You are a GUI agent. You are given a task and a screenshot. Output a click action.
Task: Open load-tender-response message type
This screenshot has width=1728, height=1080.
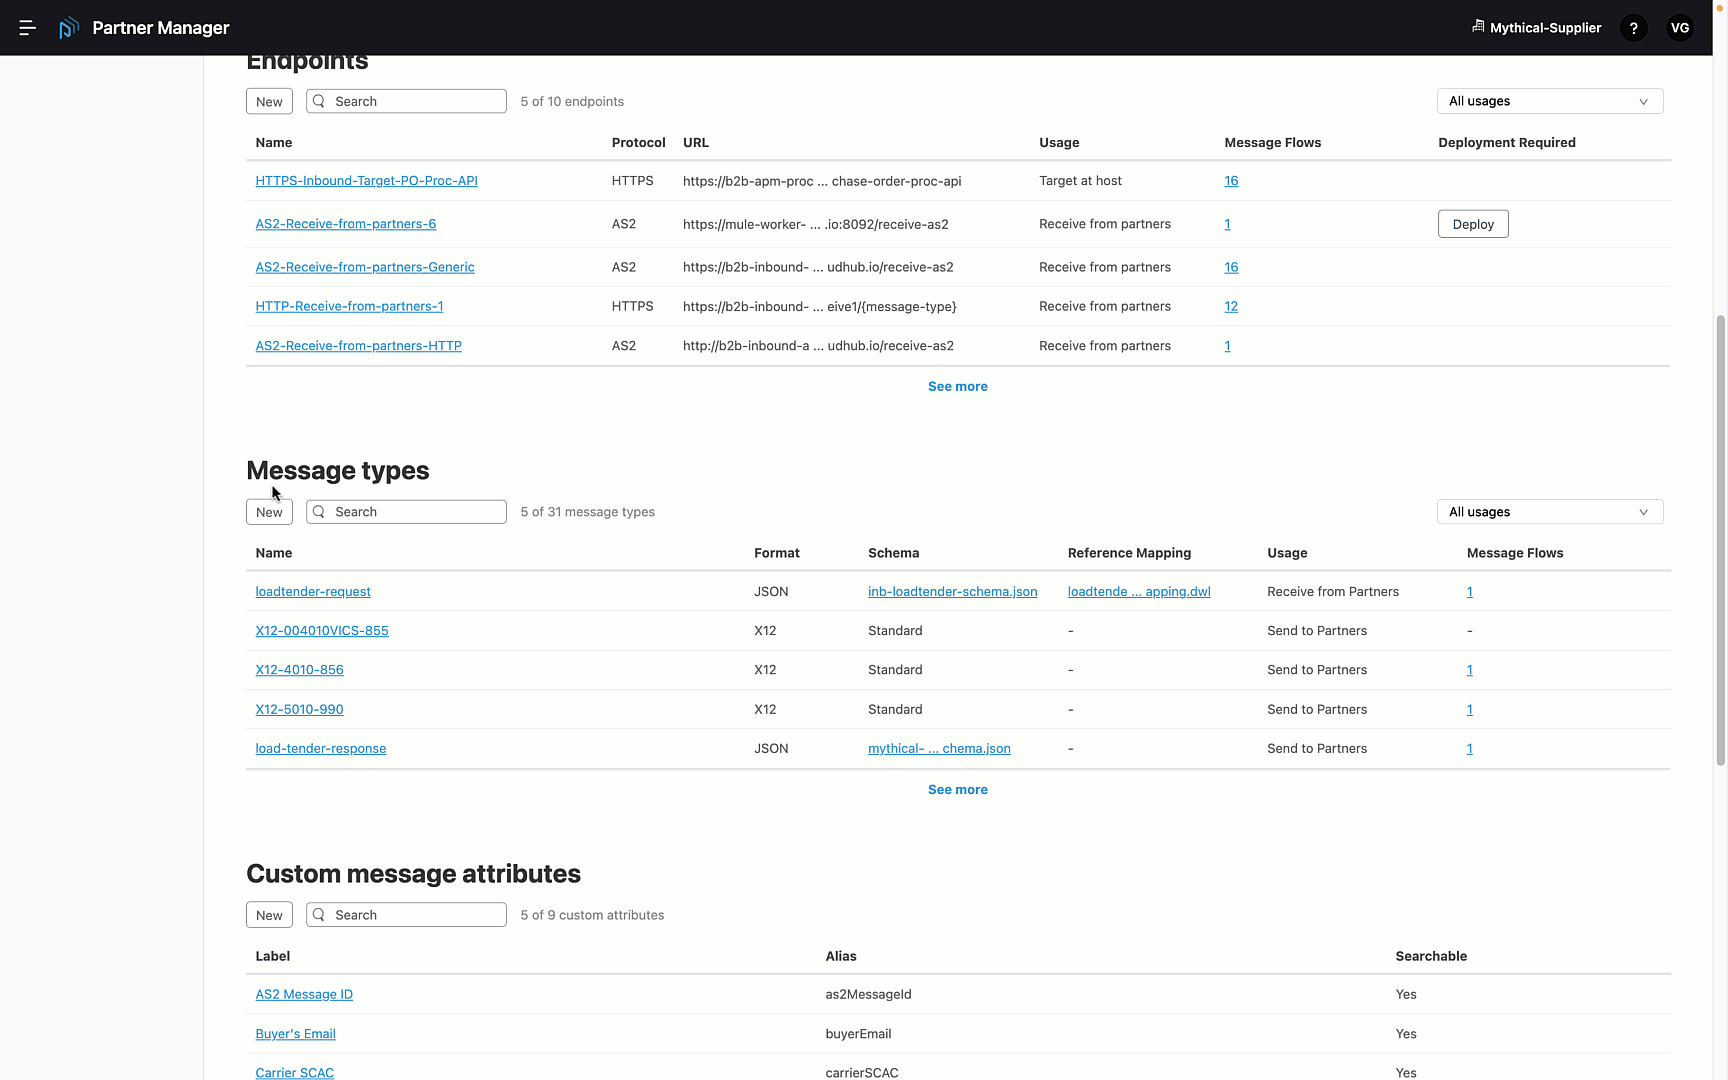[x=320, y=749]
